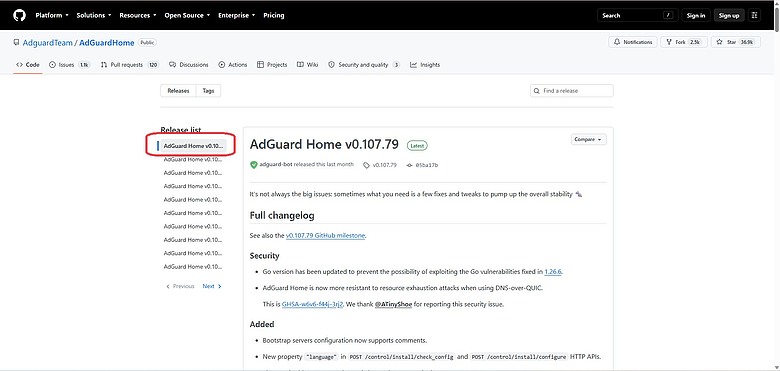780x371 pixels.
Task: Open the Actions tab
Action: [233, 65]
